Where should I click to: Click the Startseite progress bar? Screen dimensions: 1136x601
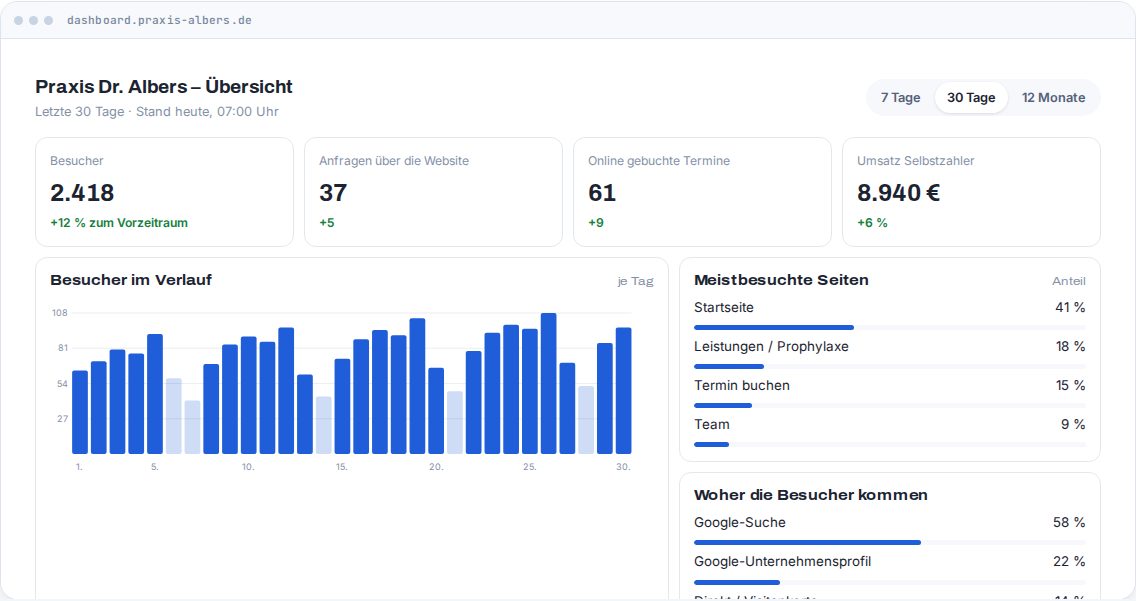click(890, 327)
